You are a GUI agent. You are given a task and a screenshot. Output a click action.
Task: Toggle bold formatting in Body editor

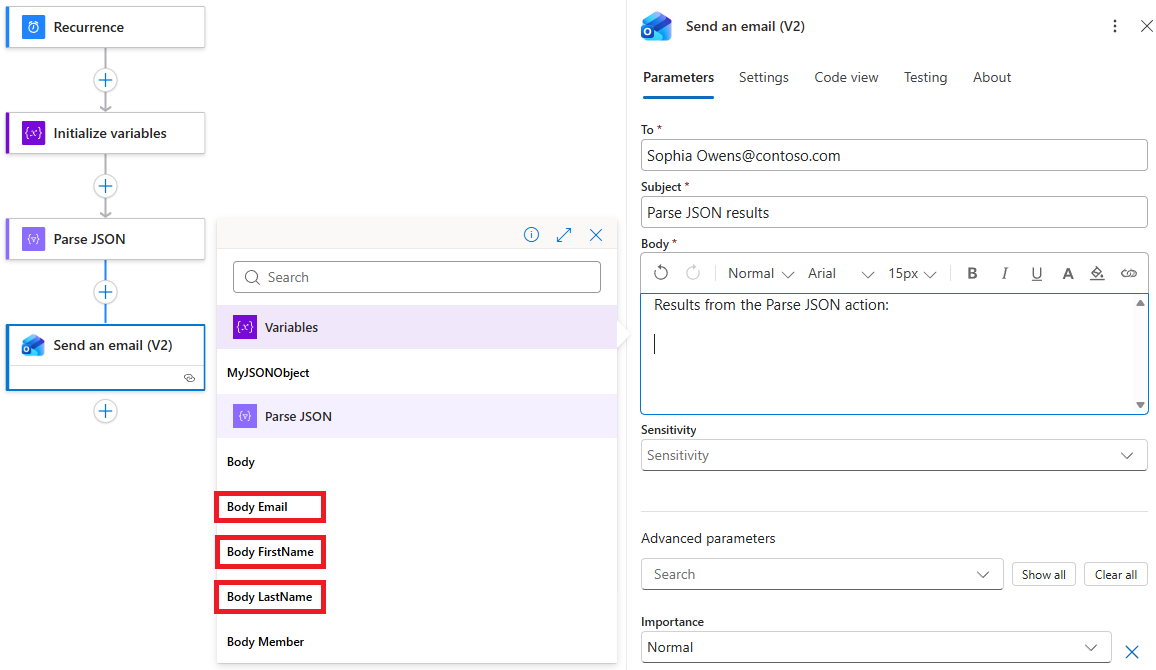tap(972, 273)
